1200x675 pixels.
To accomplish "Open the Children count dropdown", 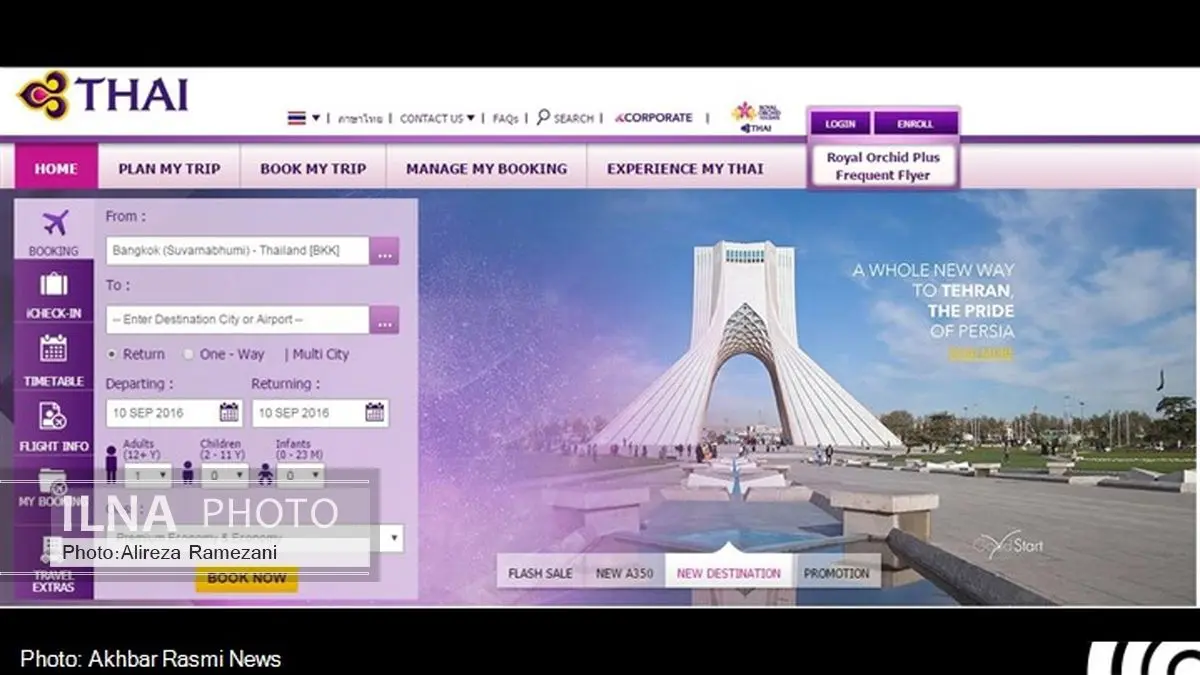I will pos(223,476).
